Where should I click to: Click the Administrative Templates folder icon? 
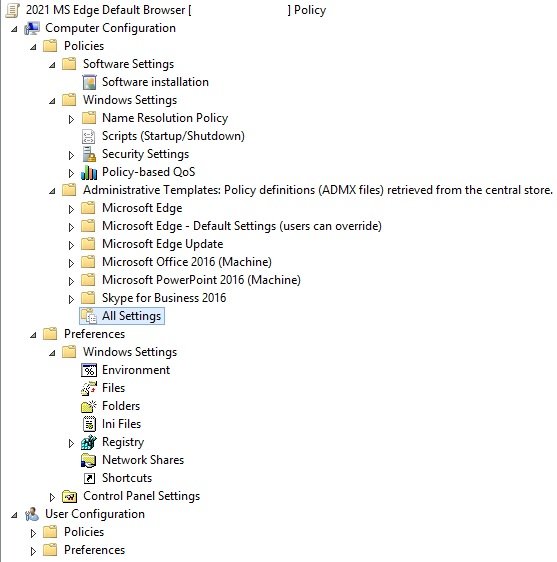pyautogui.click(x=69, y=190)
